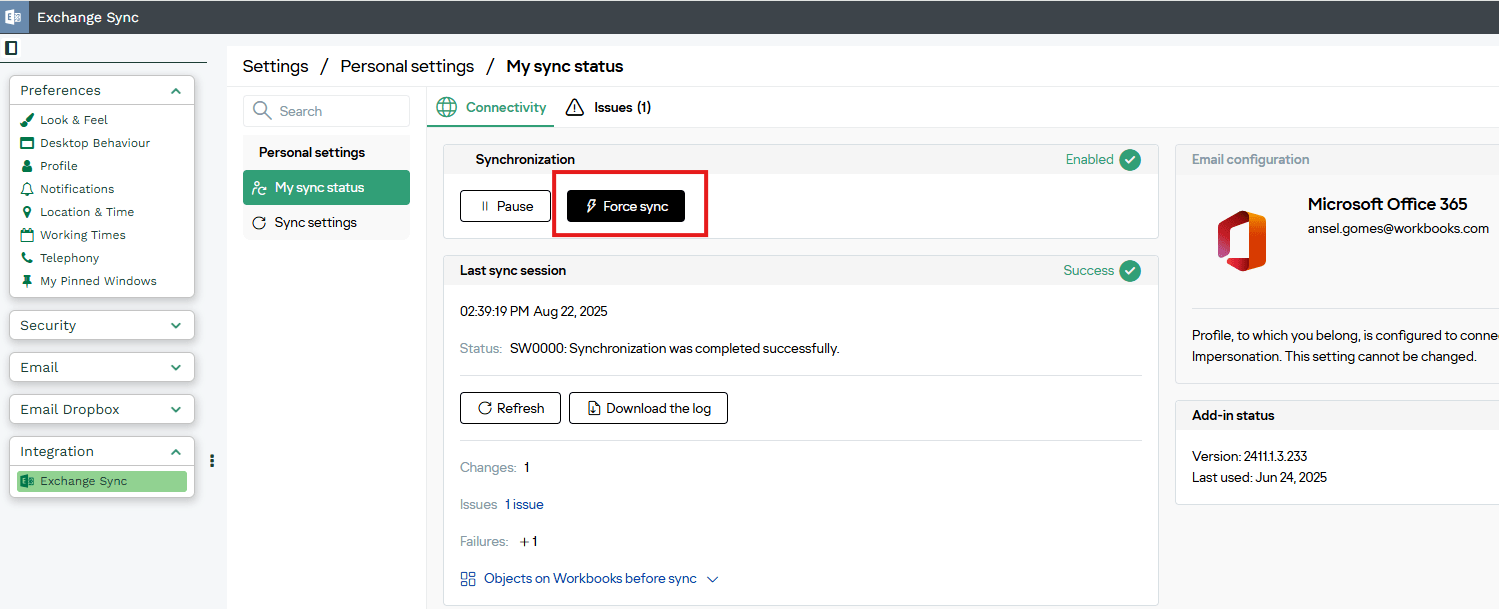Switch to the Issues (1) tab

click(609, 108)
